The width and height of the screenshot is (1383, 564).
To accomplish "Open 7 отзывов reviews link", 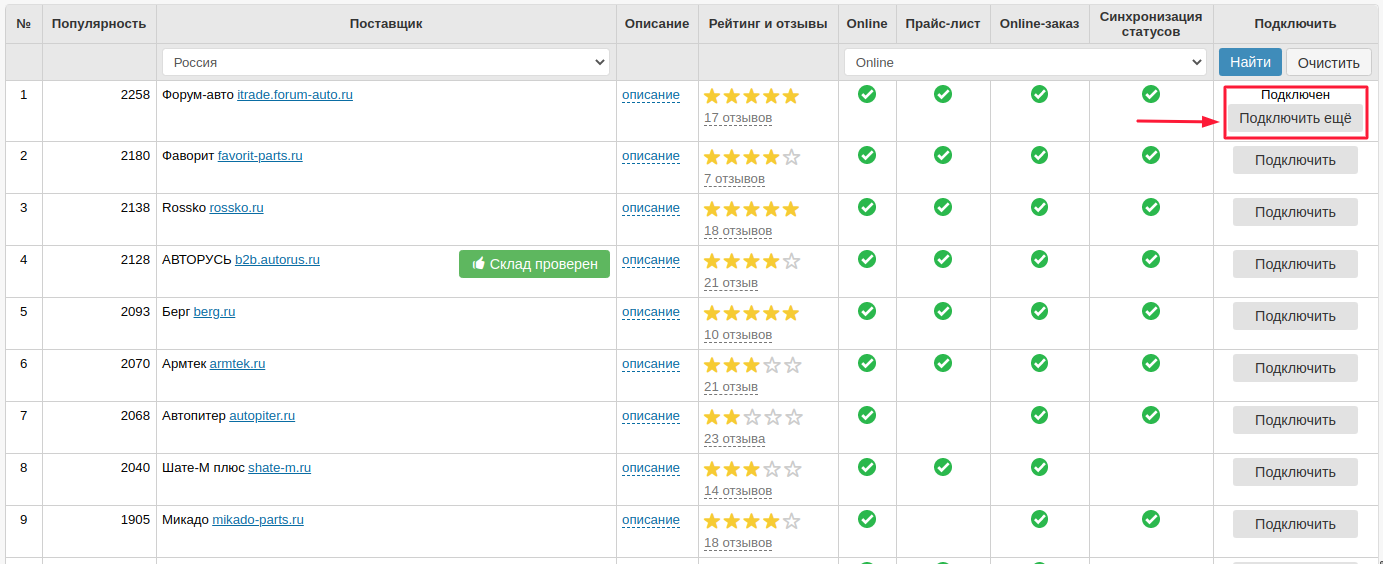I will click(x=734, y=179).
